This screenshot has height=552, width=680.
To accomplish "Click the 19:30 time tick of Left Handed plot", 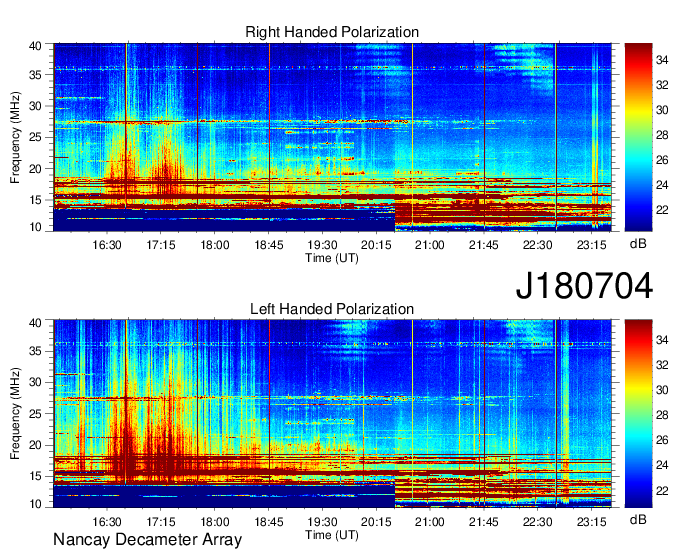I will pos(322,522).
